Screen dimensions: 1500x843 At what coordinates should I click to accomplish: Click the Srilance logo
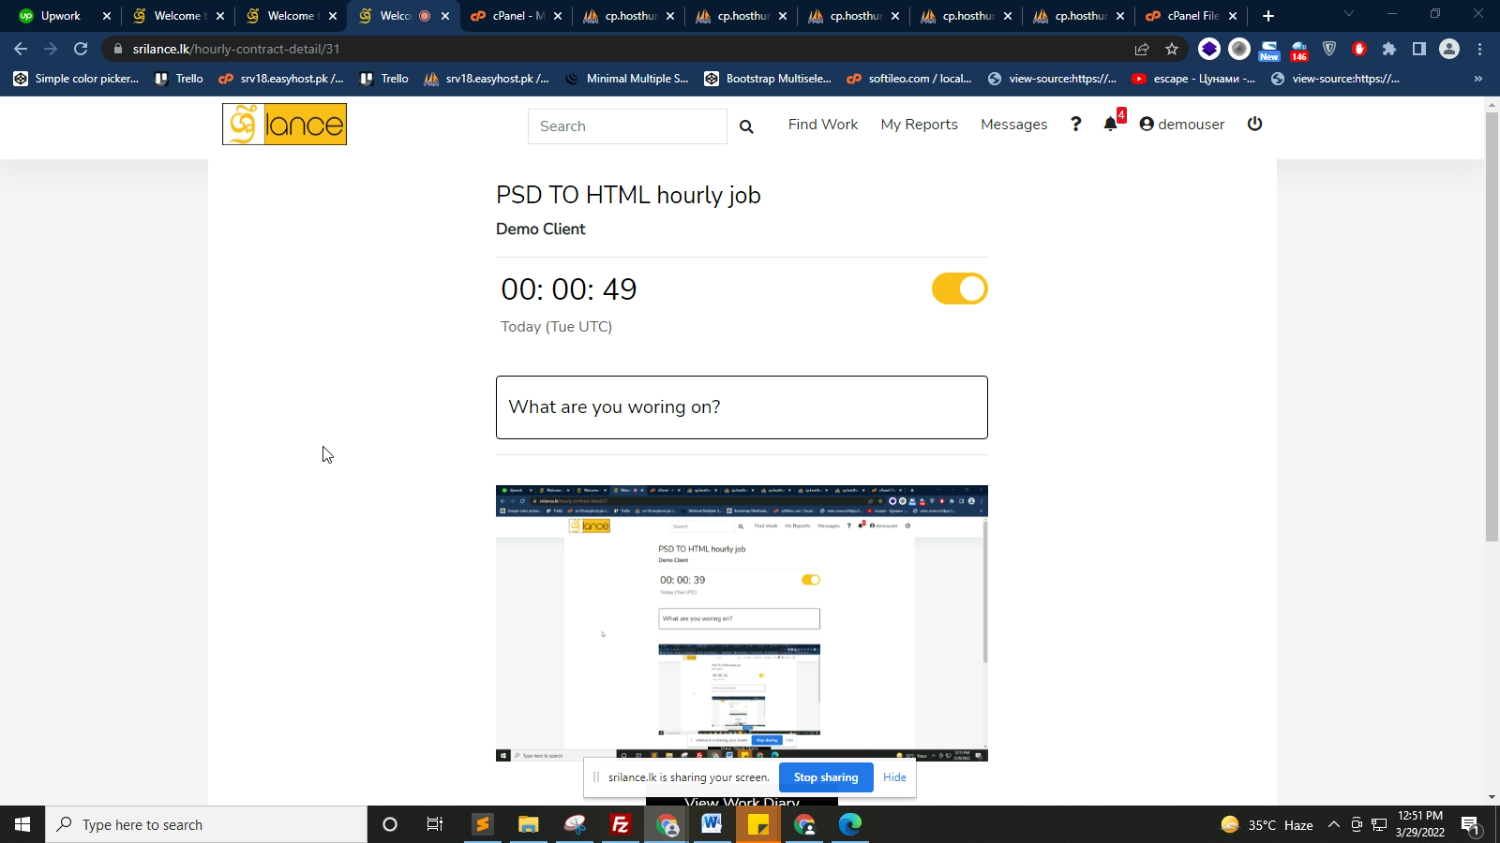pos(285,125)
